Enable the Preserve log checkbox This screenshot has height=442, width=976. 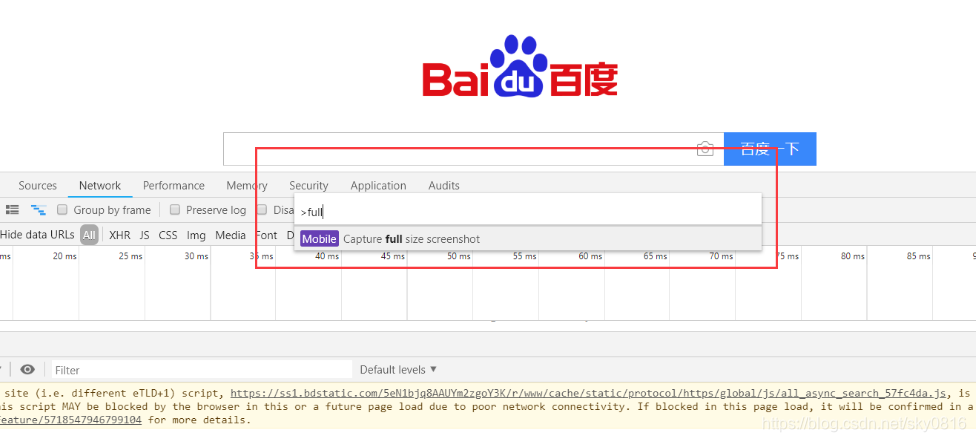[x=175, y=210]
